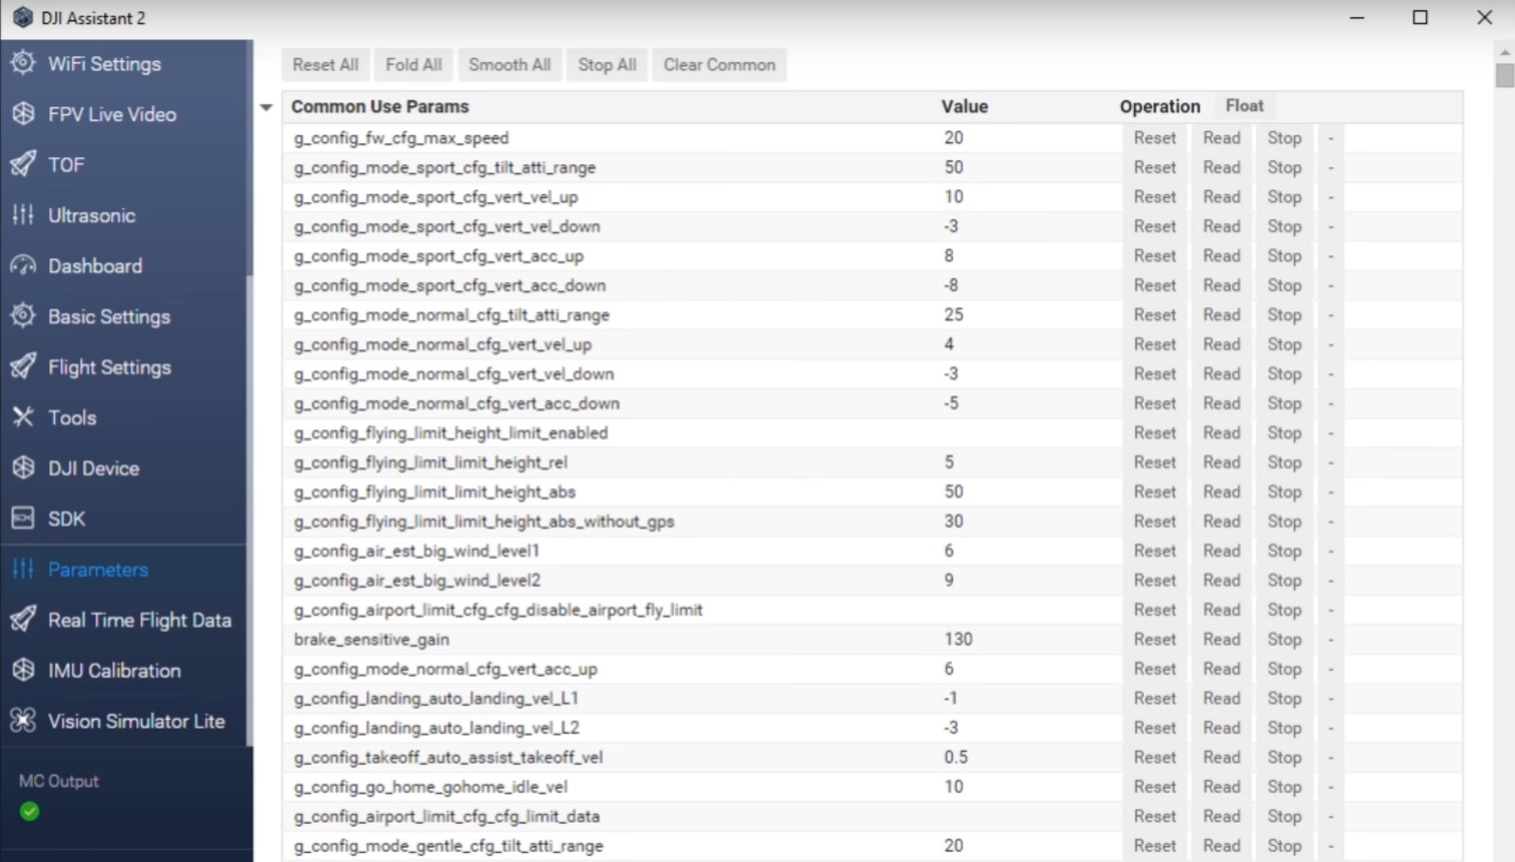Collapse the Common Use Params section arrow
The height and width of the screenshot is (862, 1515).
pyautogui.click(x=266, y=107)
